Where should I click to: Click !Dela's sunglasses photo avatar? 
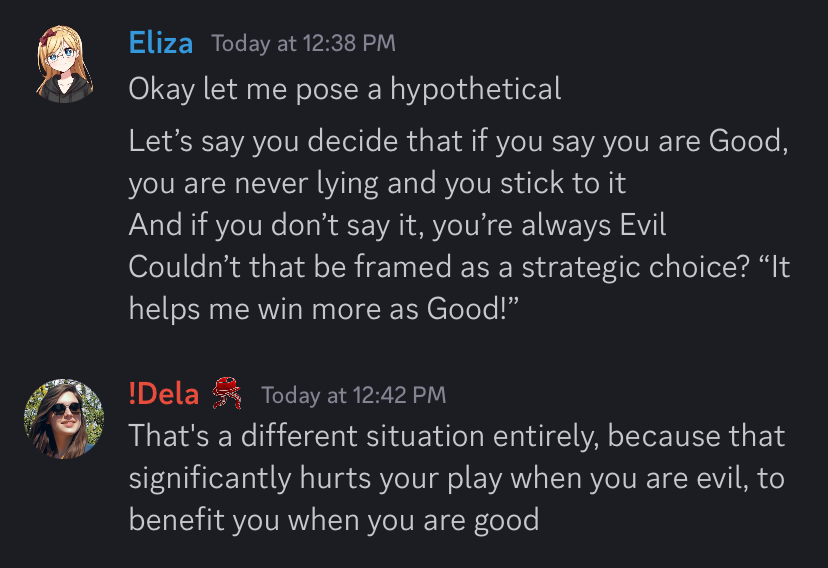coord(64,419)
